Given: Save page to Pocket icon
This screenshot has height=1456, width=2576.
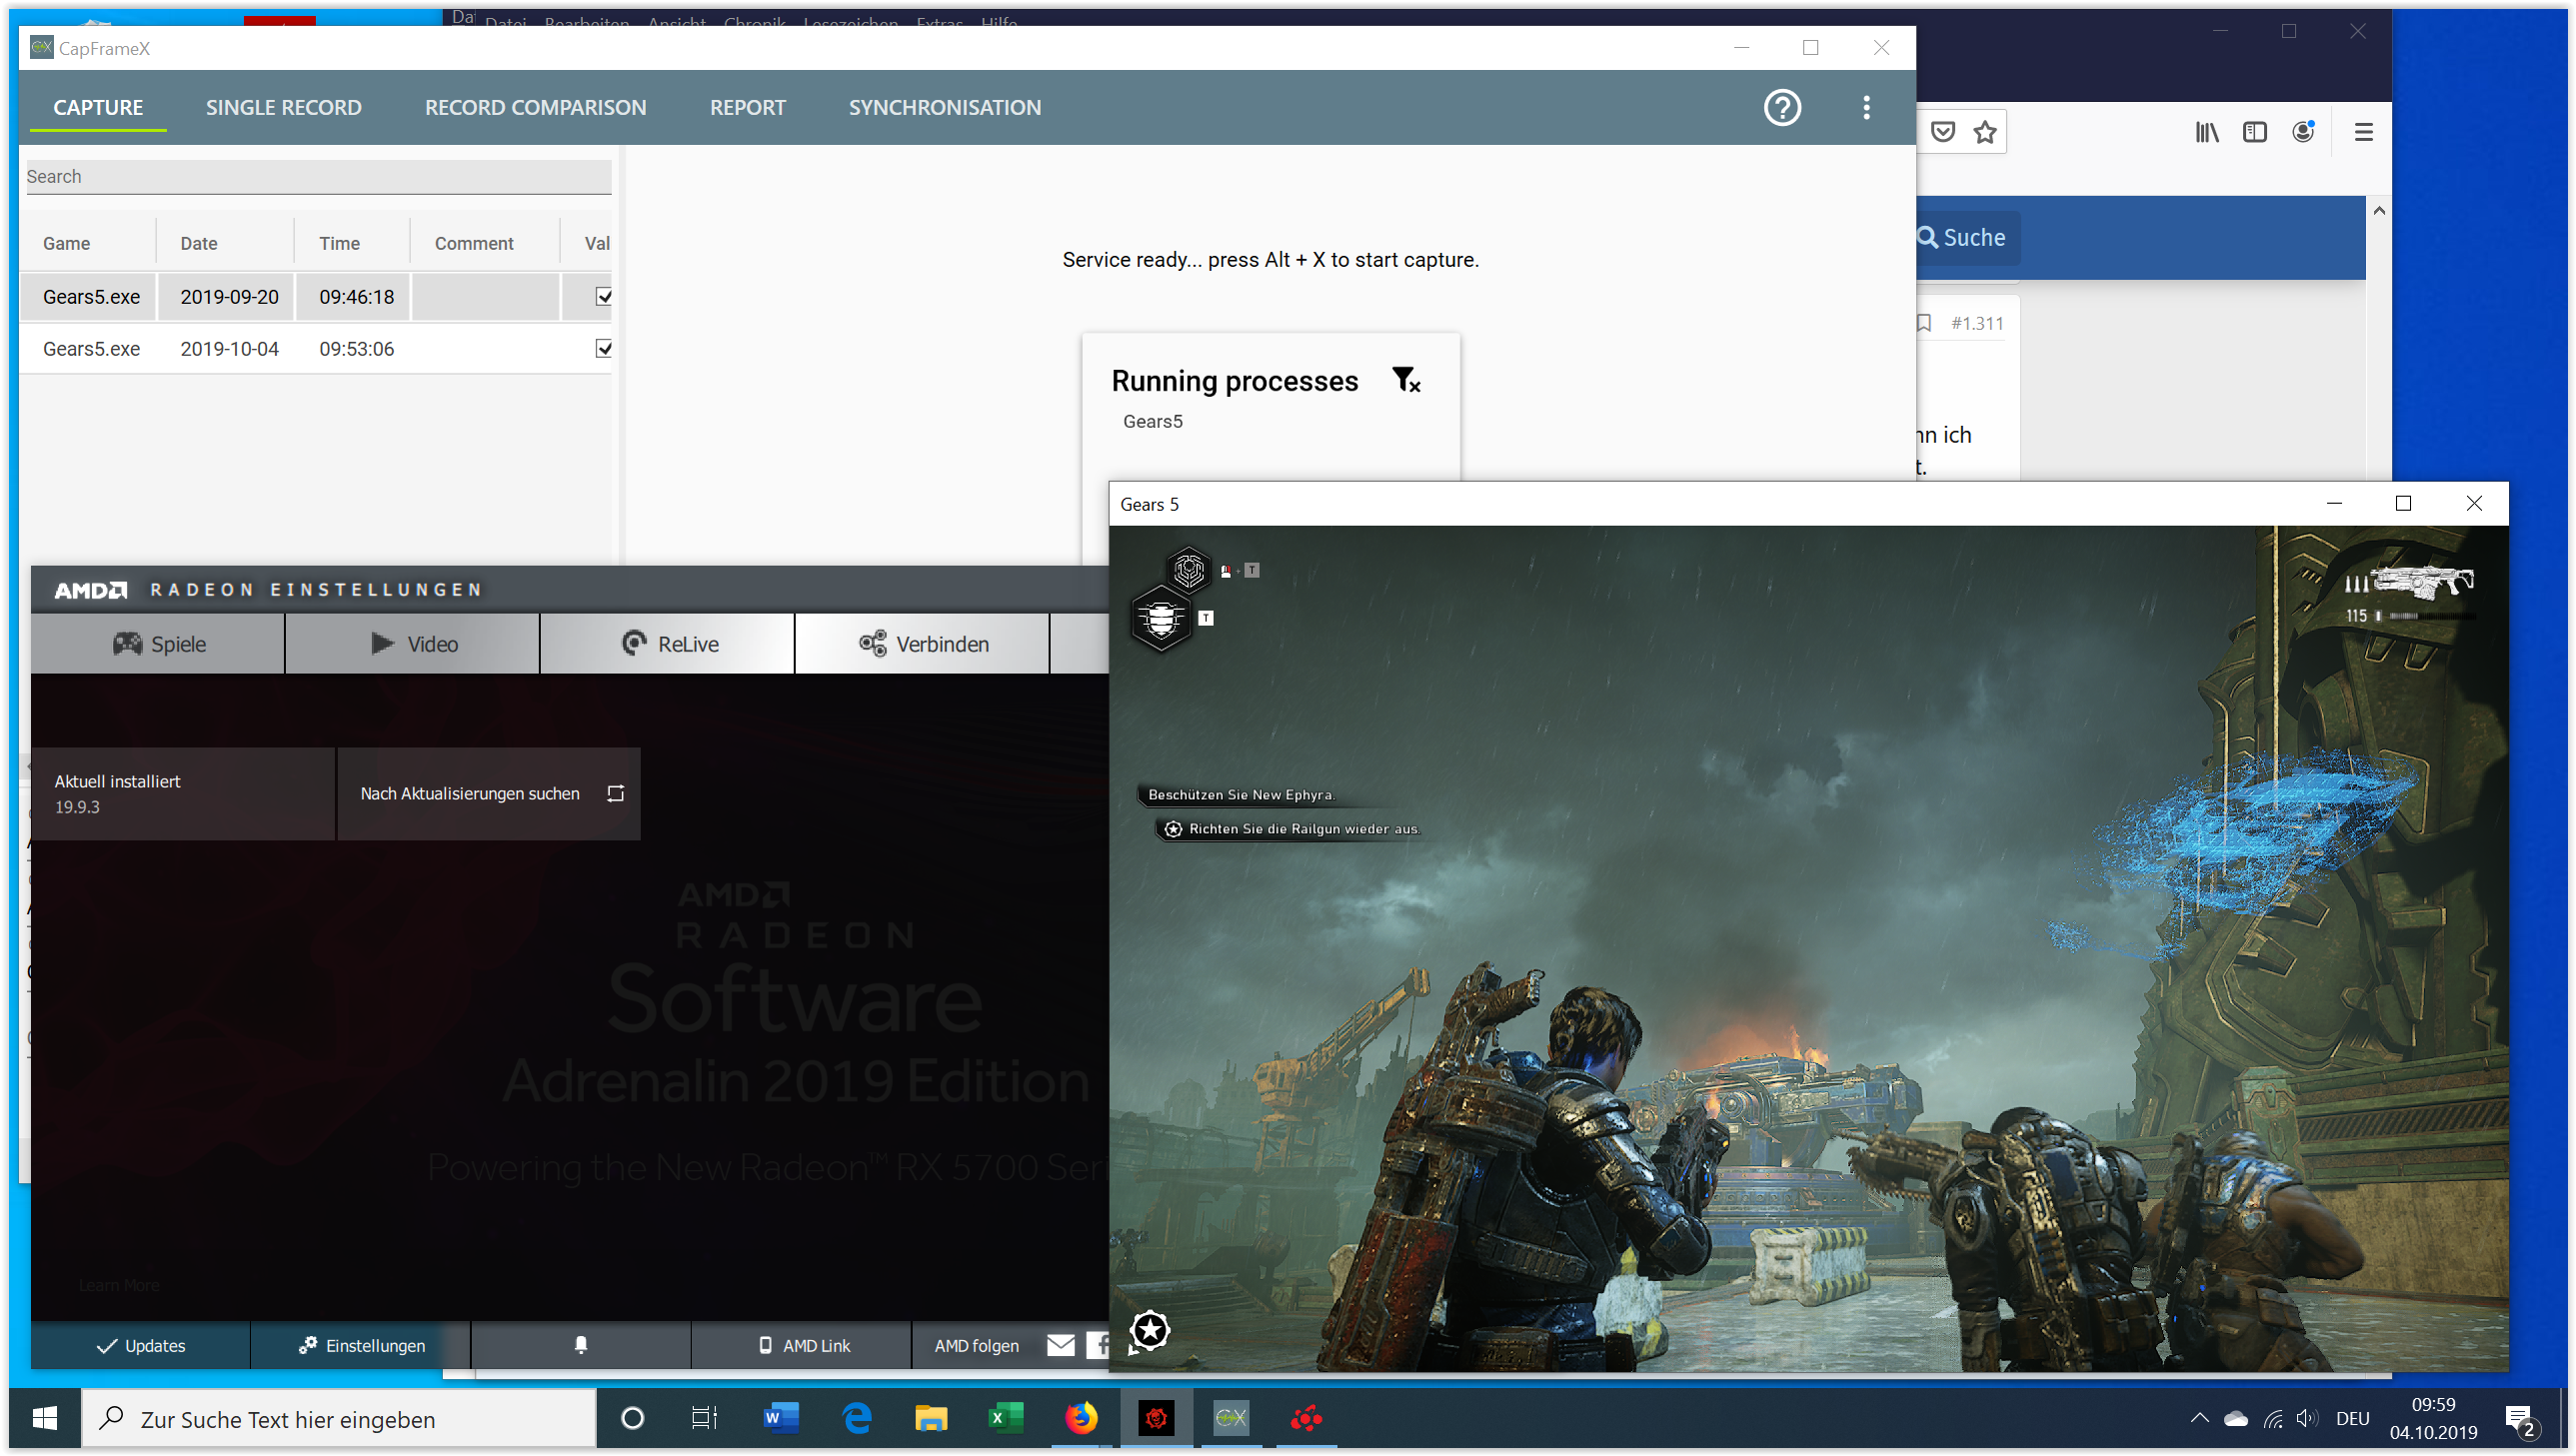Looking at the screenshot, I should 1942,132.
